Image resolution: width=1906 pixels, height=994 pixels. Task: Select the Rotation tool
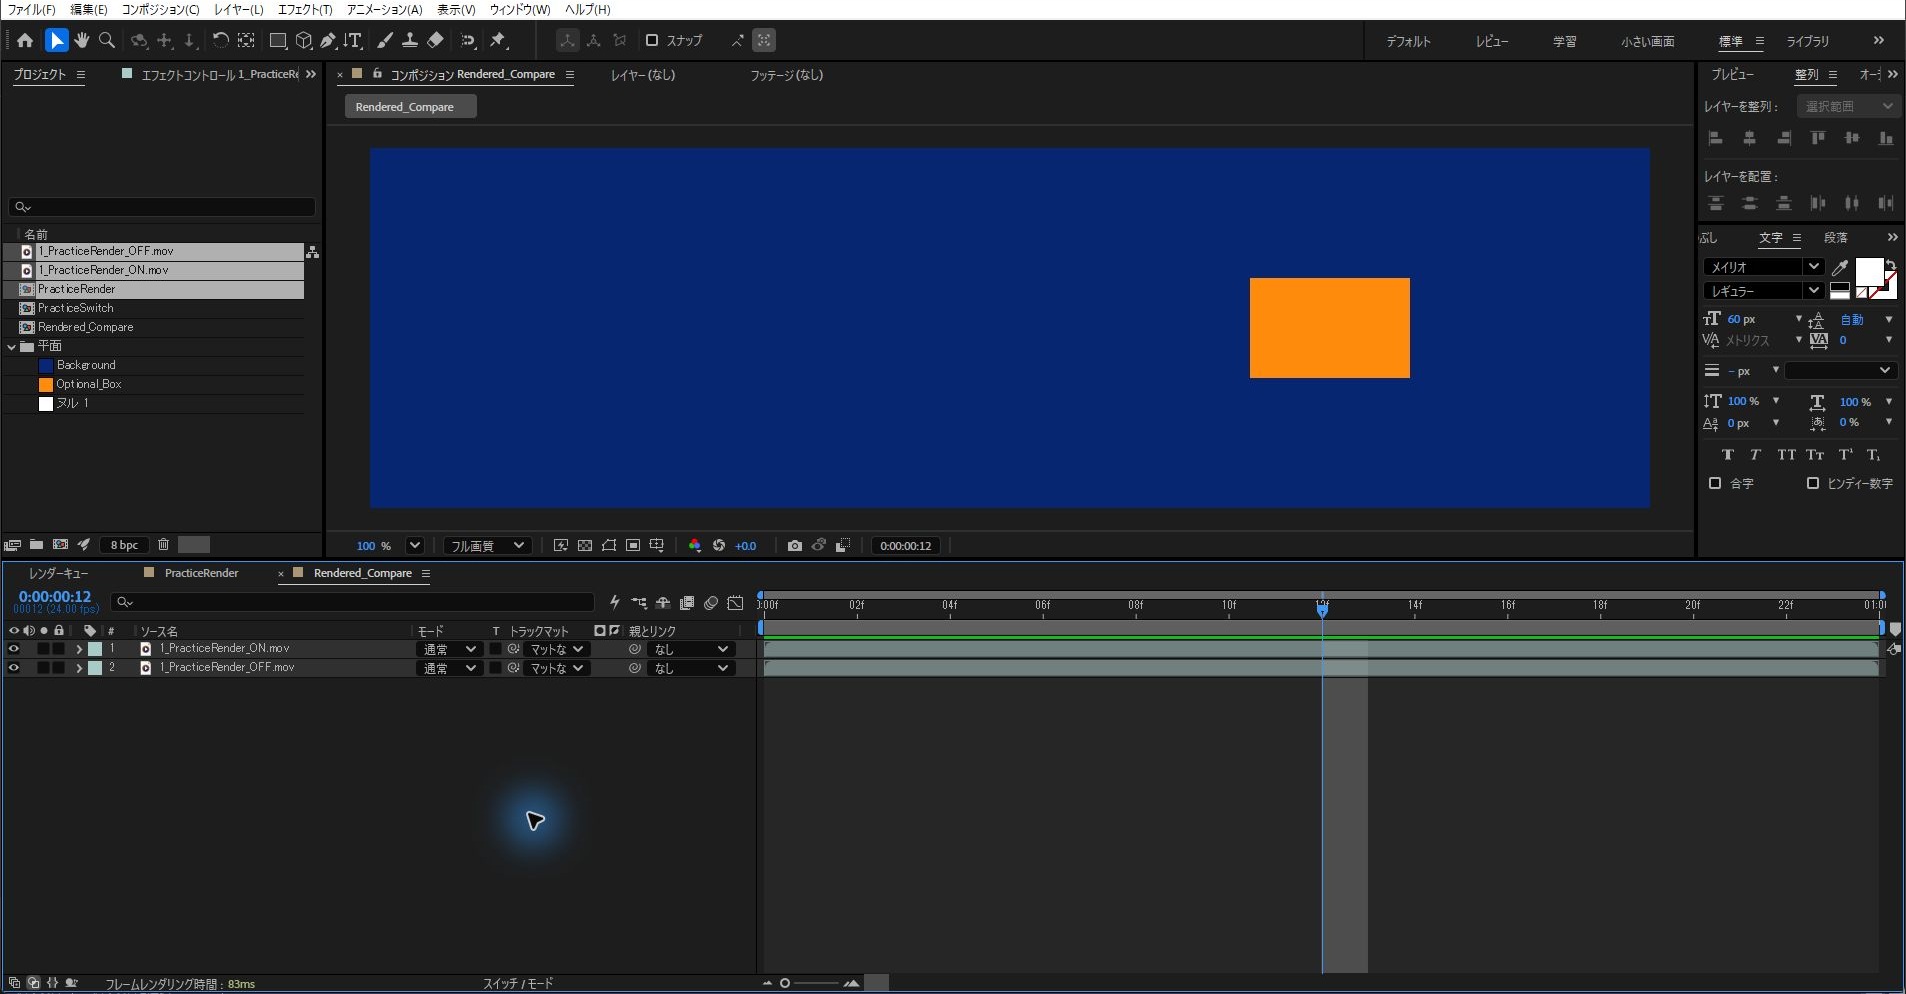[220, 41]
